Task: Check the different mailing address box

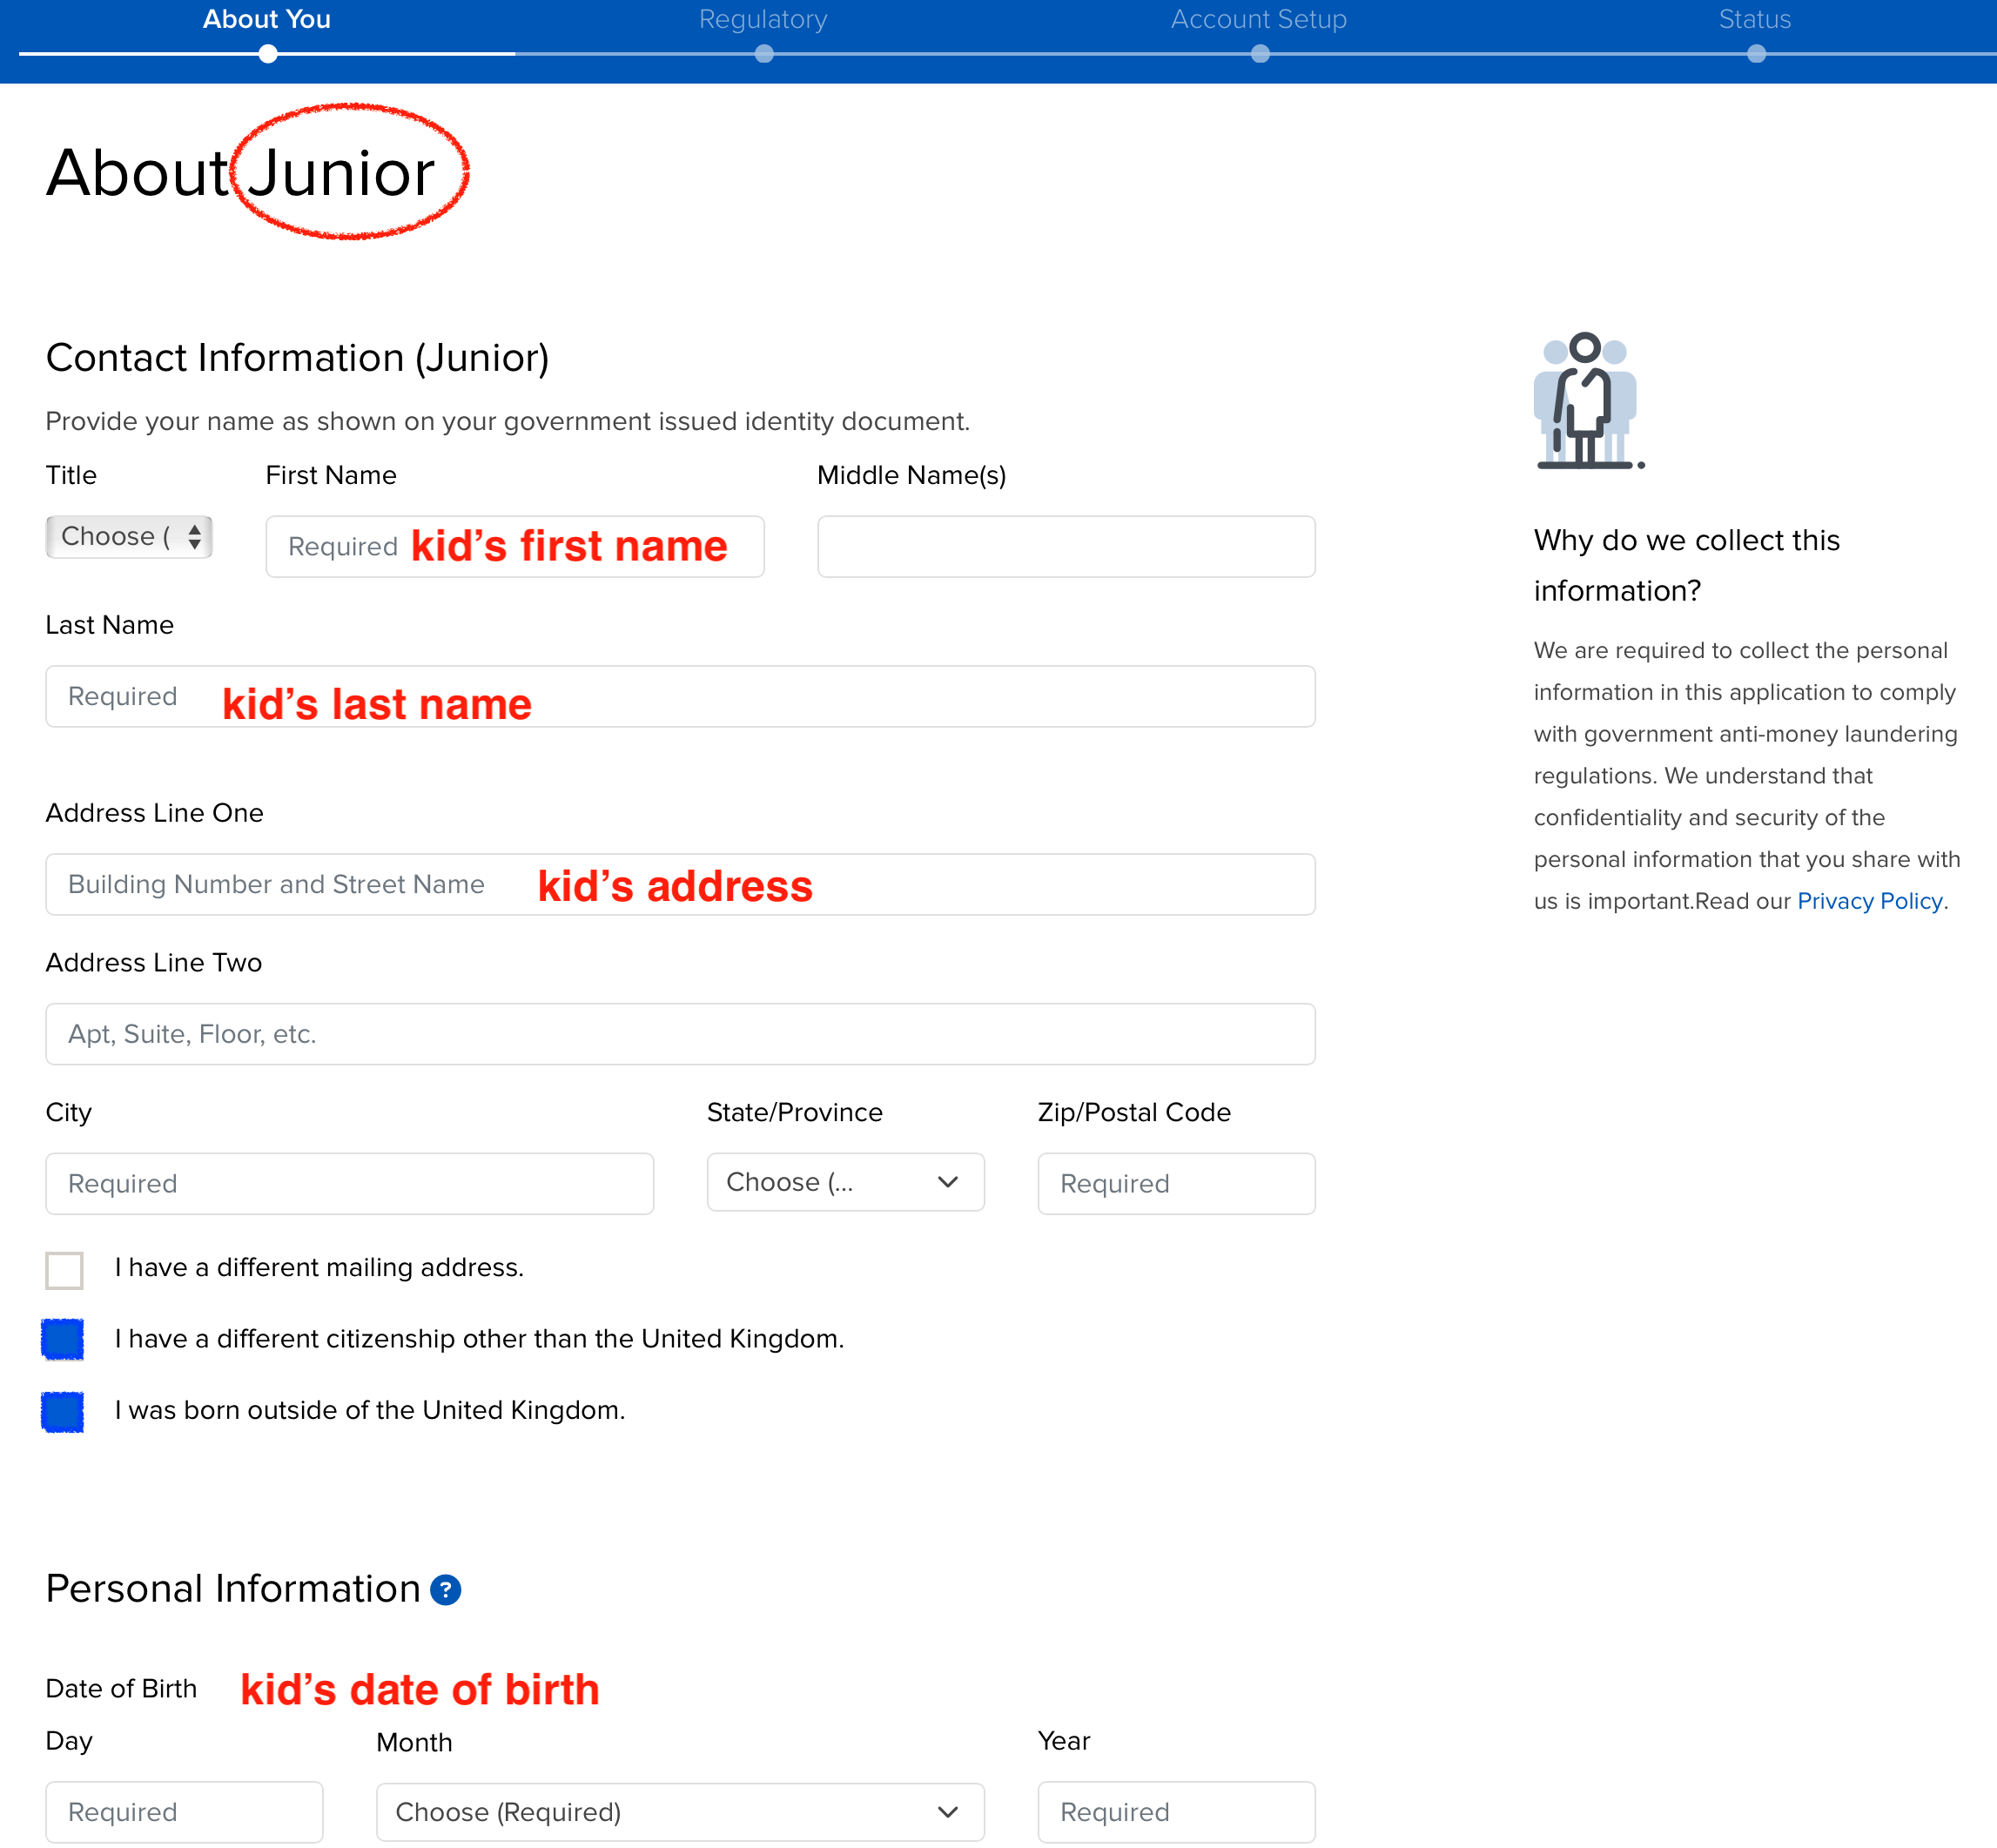Action: (x=64, y=1269)
